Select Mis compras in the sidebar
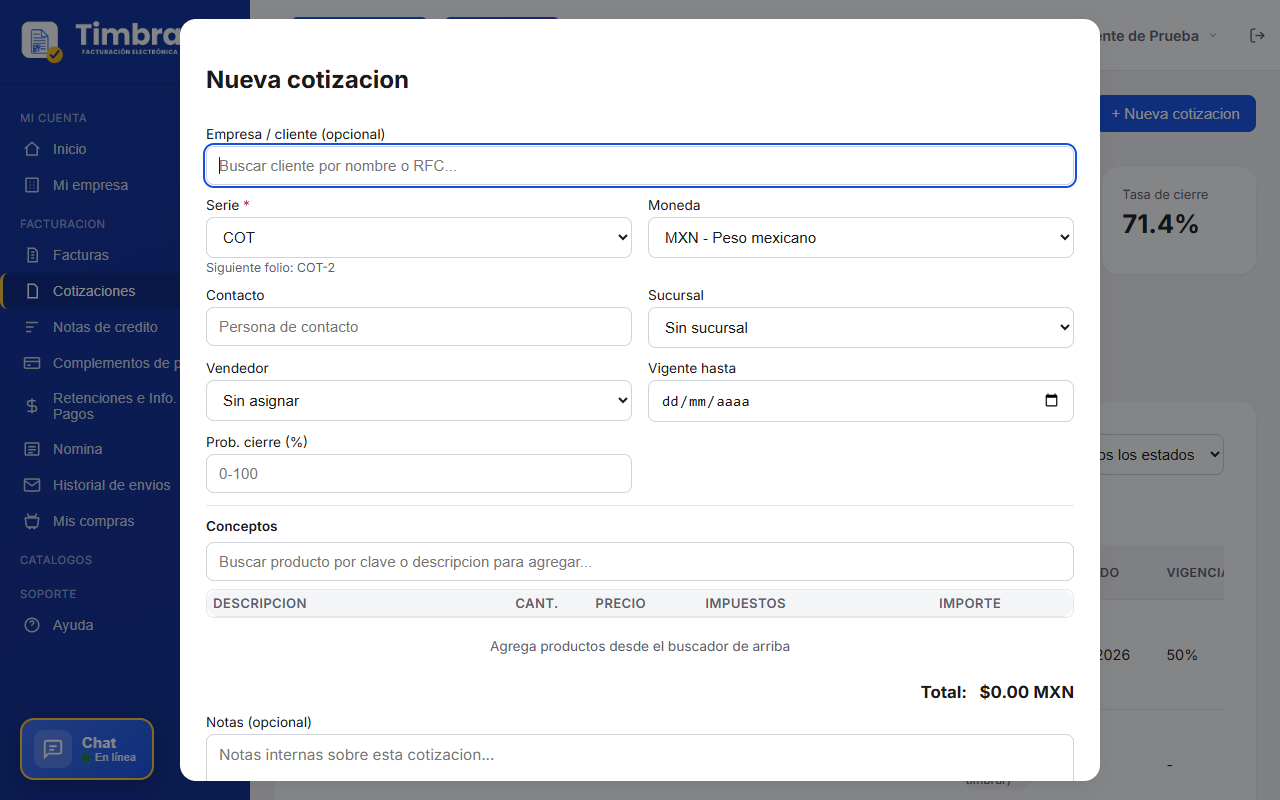This screenshot has width=1280, height=800. [93, 521]
